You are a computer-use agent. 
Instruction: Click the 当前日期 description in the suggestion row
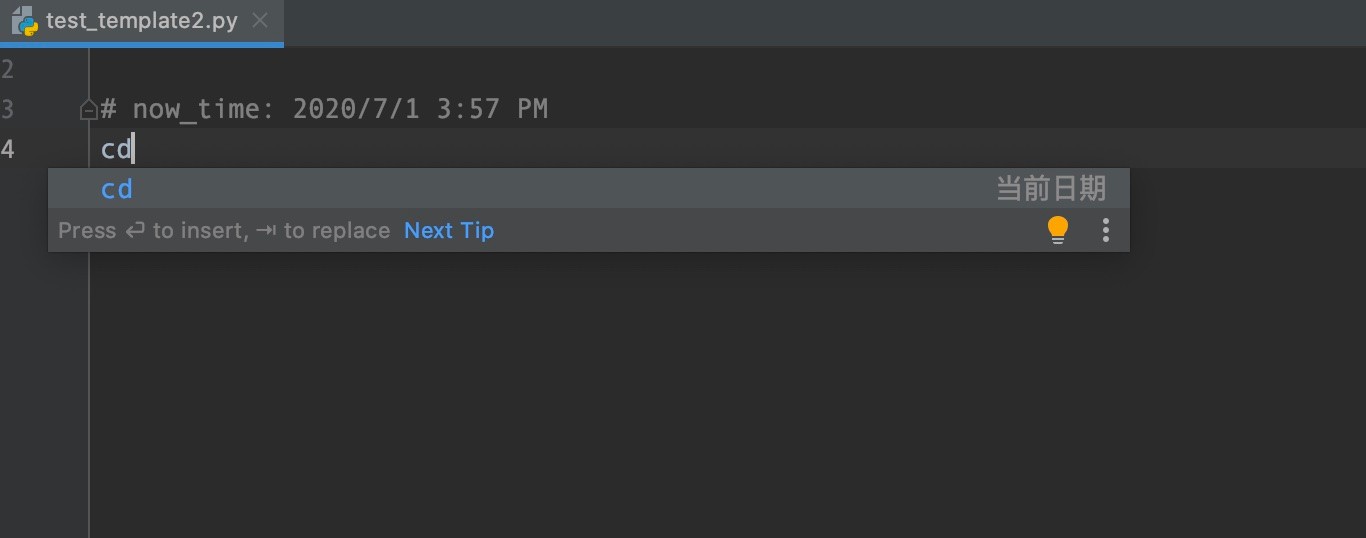pos(1051,188)
